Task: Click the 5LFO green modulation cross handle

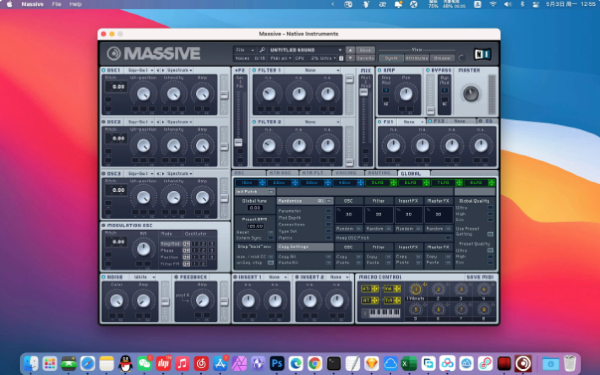Action: tap(393, 183)
